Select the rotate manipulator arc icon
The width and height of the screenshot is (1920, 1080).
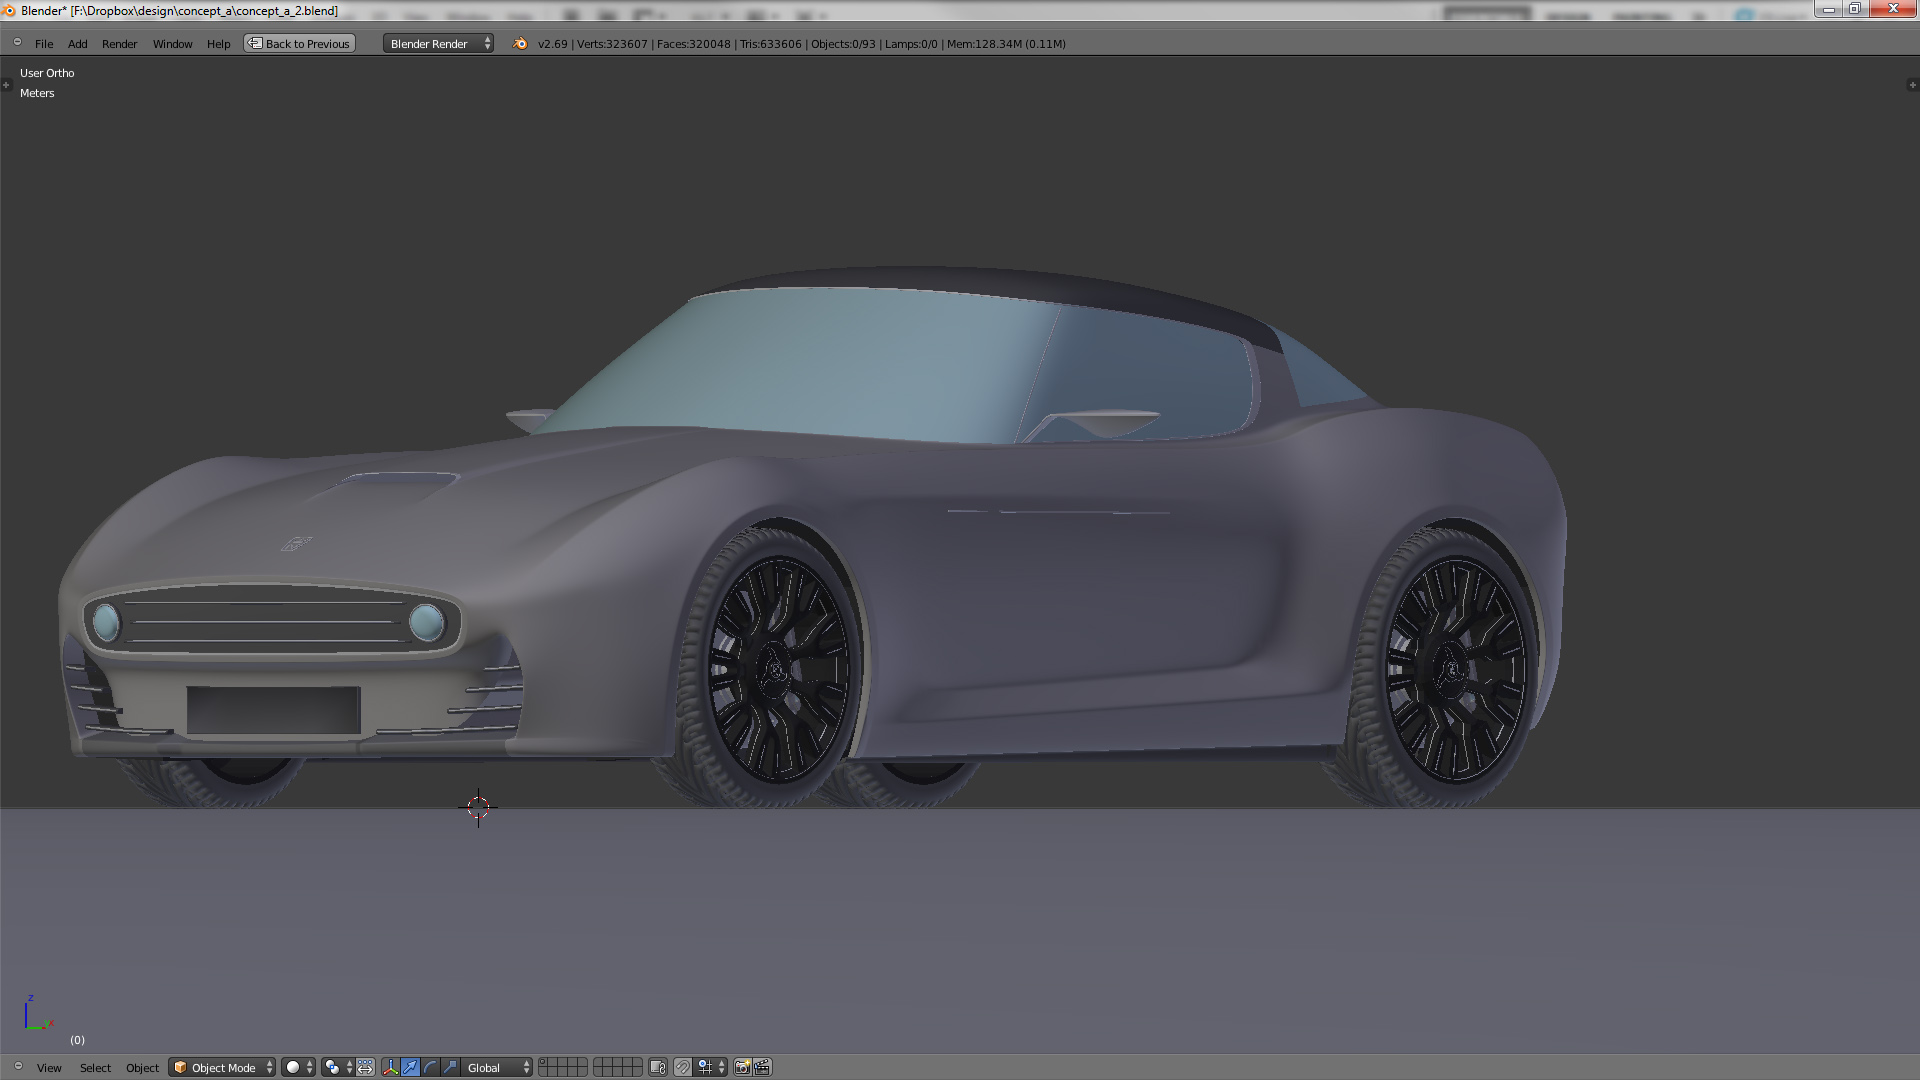tap(431, 1067)
